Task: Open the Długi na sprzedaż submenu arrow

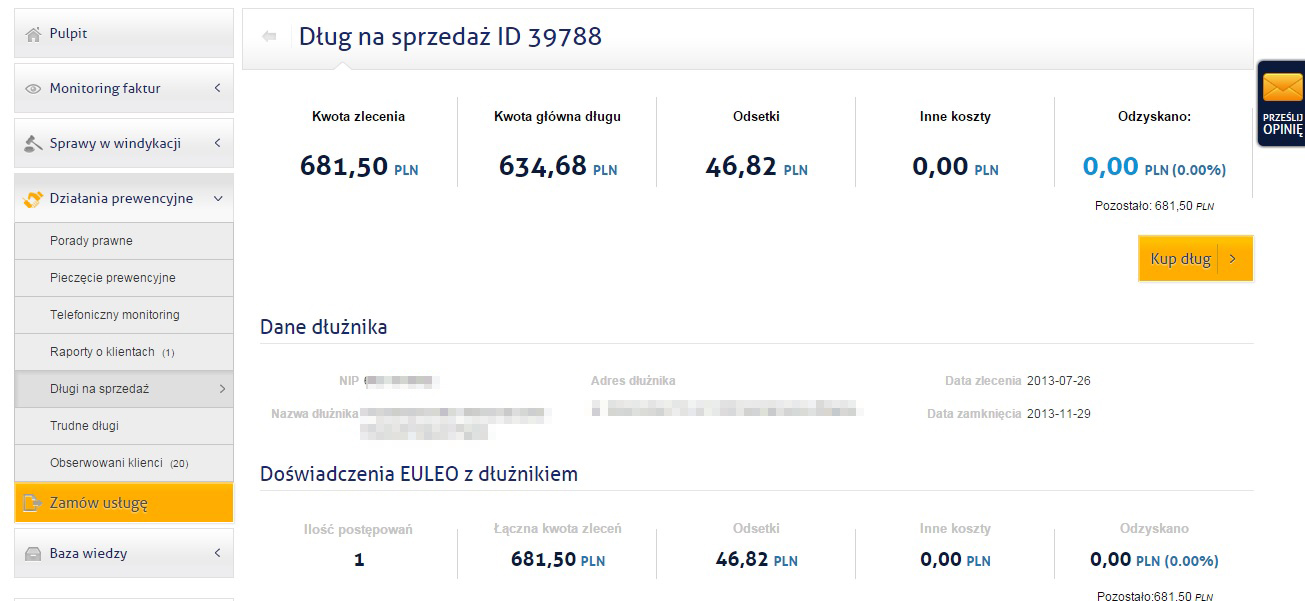Action: point(222,389)
